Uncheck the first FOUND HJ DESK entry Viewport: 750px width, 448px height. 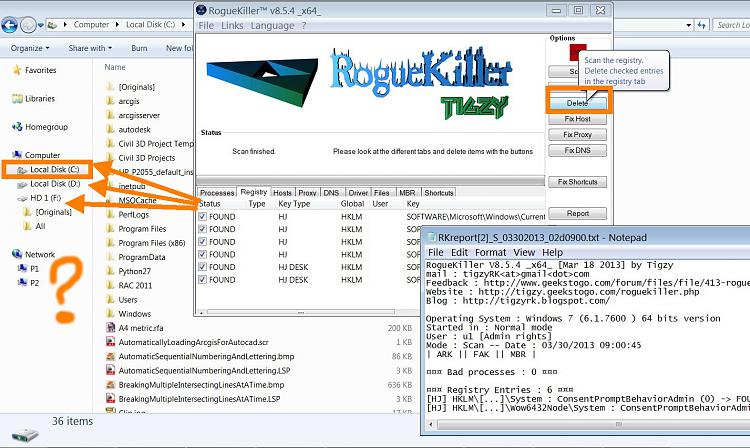(x=202, y=267)
